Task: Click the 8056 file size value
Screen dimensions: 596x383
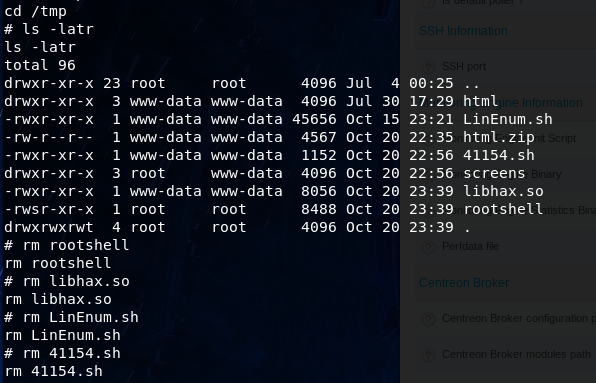Action: [x=319, y=191]
